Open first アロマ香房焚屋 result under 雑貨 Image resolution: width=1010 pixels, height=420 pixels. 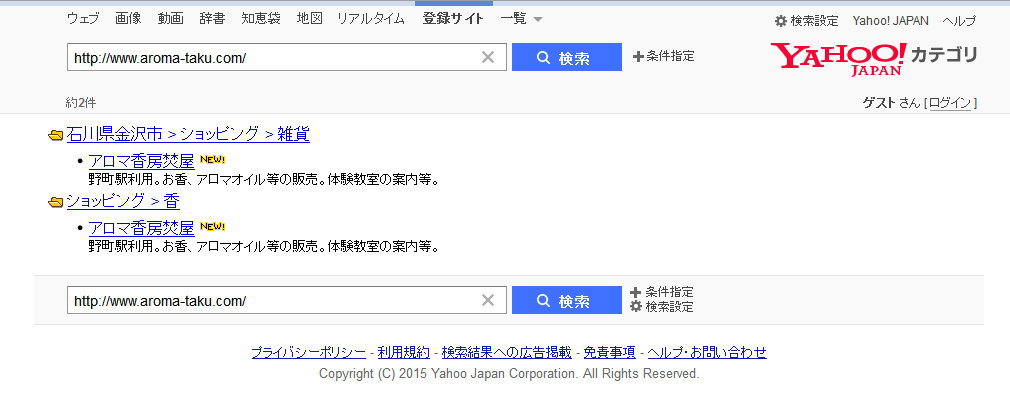click(x=141, y=160)
